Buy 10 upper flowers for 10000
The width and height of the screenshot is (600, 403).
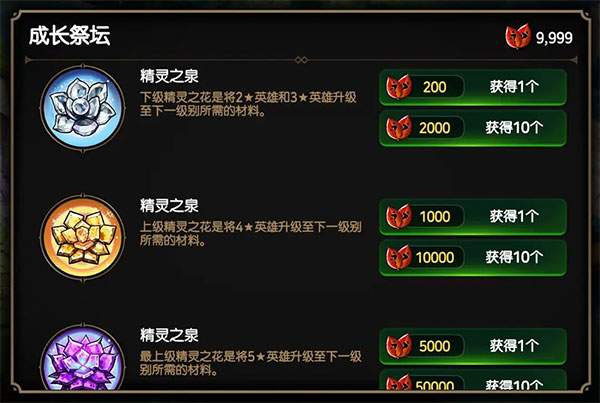[x=473, y=257]
